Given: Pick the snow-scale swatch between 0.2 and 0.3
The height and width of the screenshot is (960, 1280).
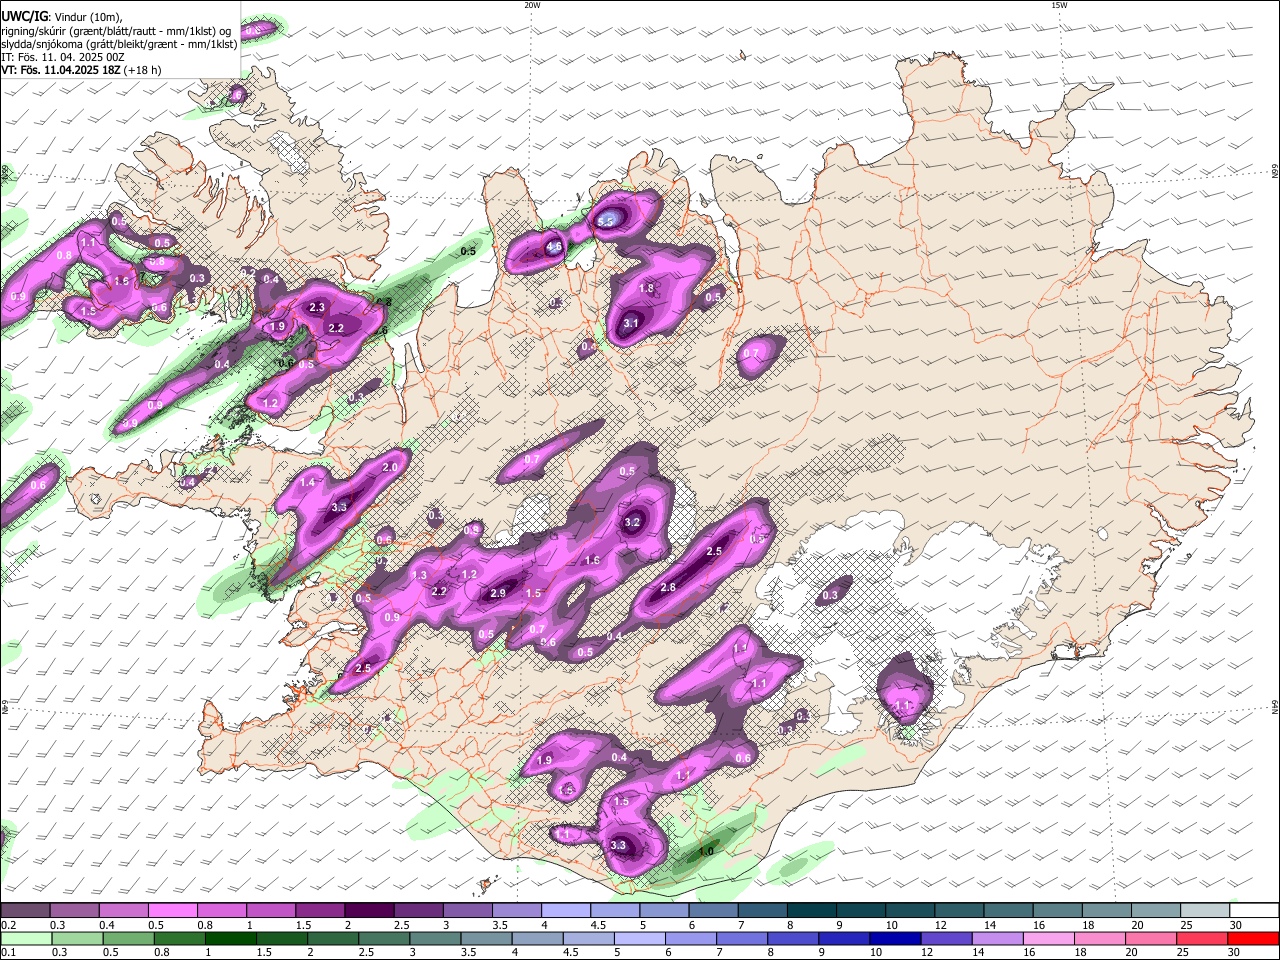Looking at the screenshot, I should 25,910.
